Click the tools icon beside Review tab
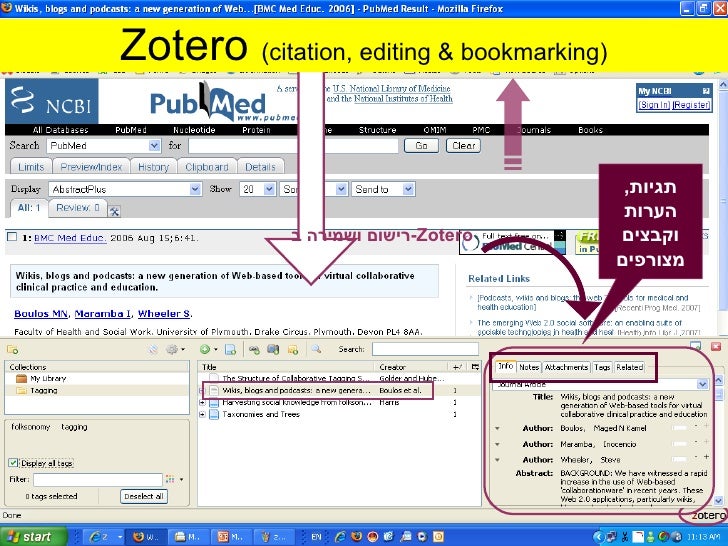This screenshot has height=546, width=728. coord(114,212)
